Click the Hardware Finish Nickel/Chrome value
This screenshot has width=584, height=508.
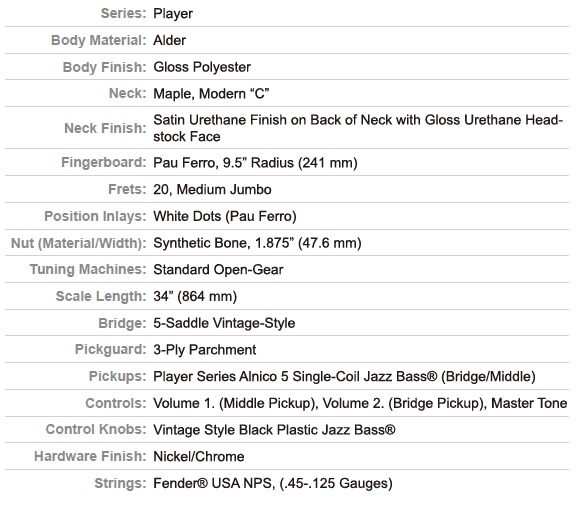[x=199, y=457]
